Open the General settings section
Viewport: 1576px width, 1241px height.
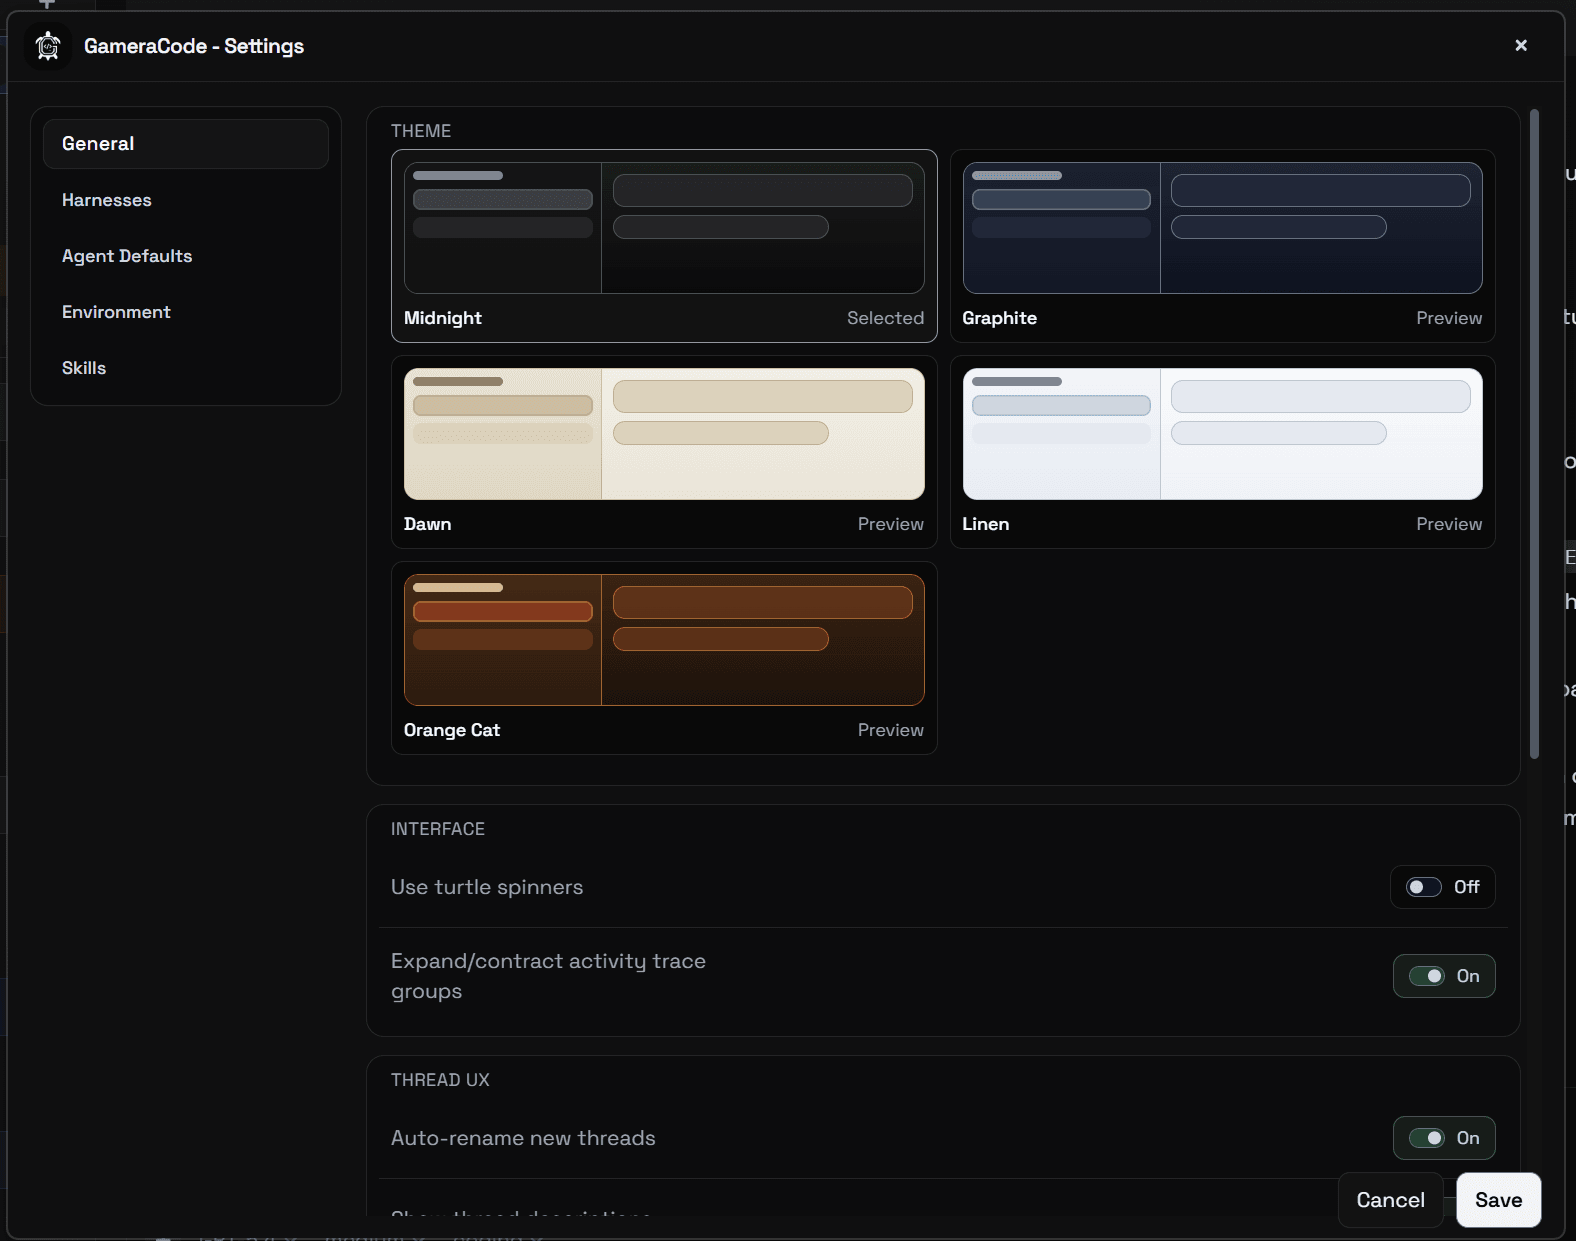click(x=186, y=144)
